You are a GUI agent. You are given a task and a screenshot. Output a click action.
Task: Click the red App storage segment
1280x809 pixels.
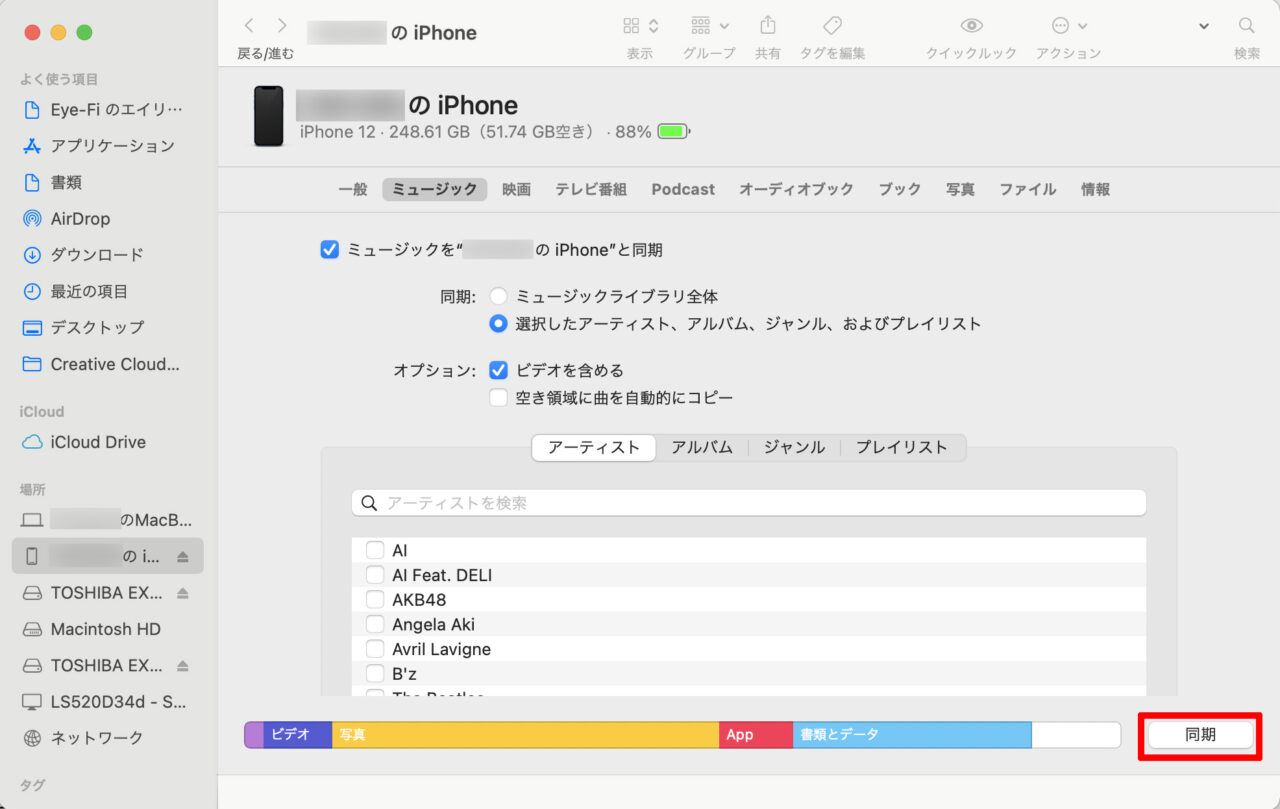756,735
